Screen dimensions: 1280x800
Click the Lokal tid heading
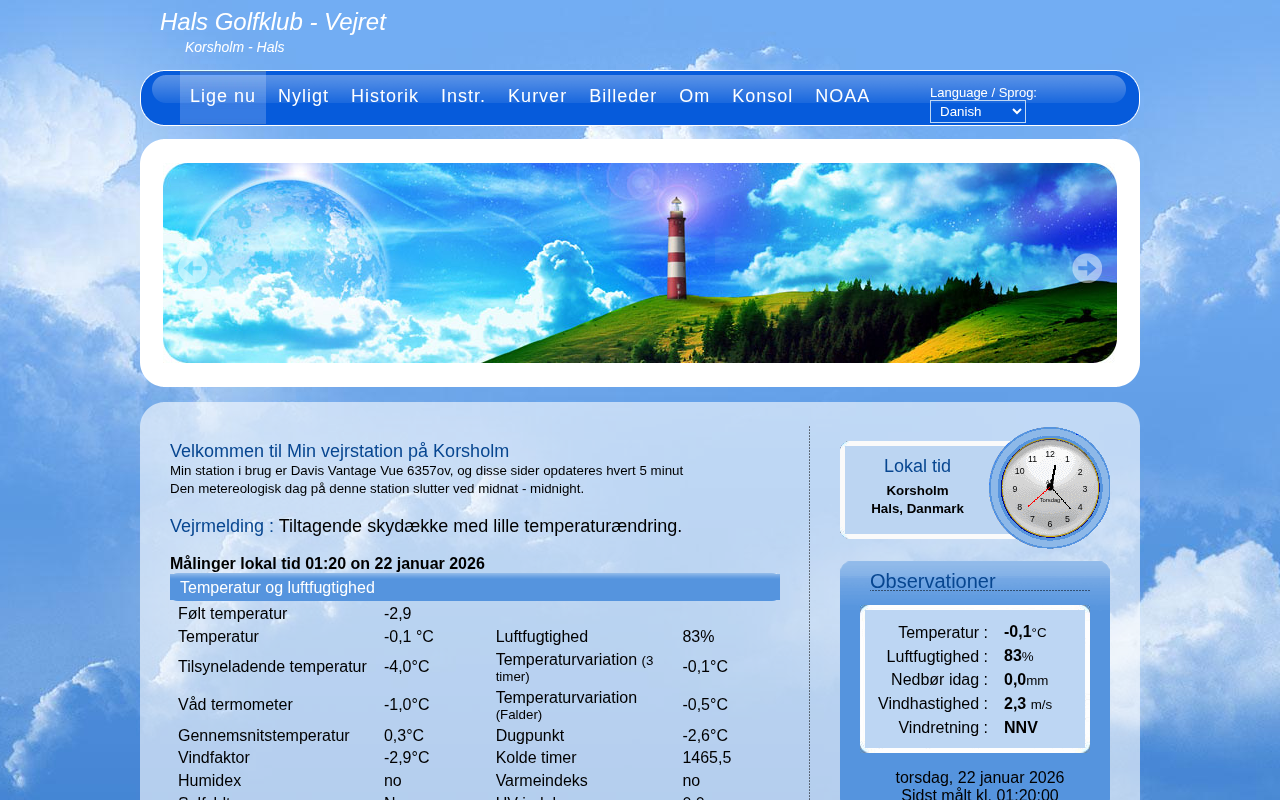coord(917,466)
